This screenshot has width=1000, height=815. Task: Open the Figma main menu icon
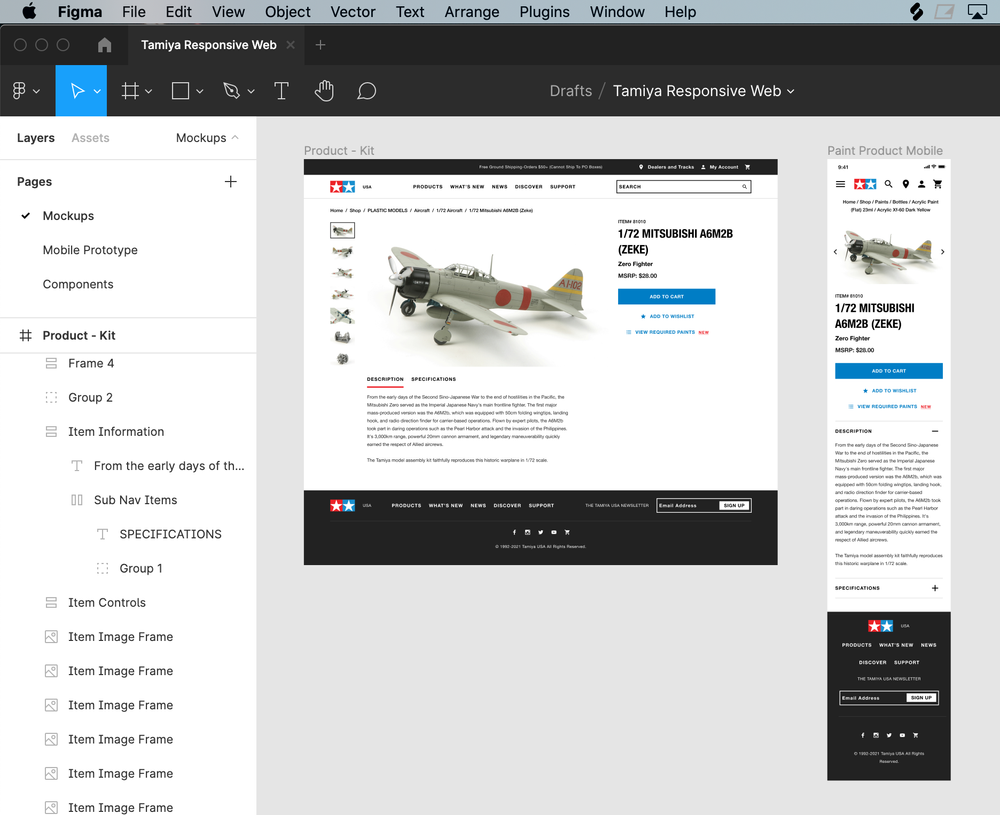tap(19, 91)
